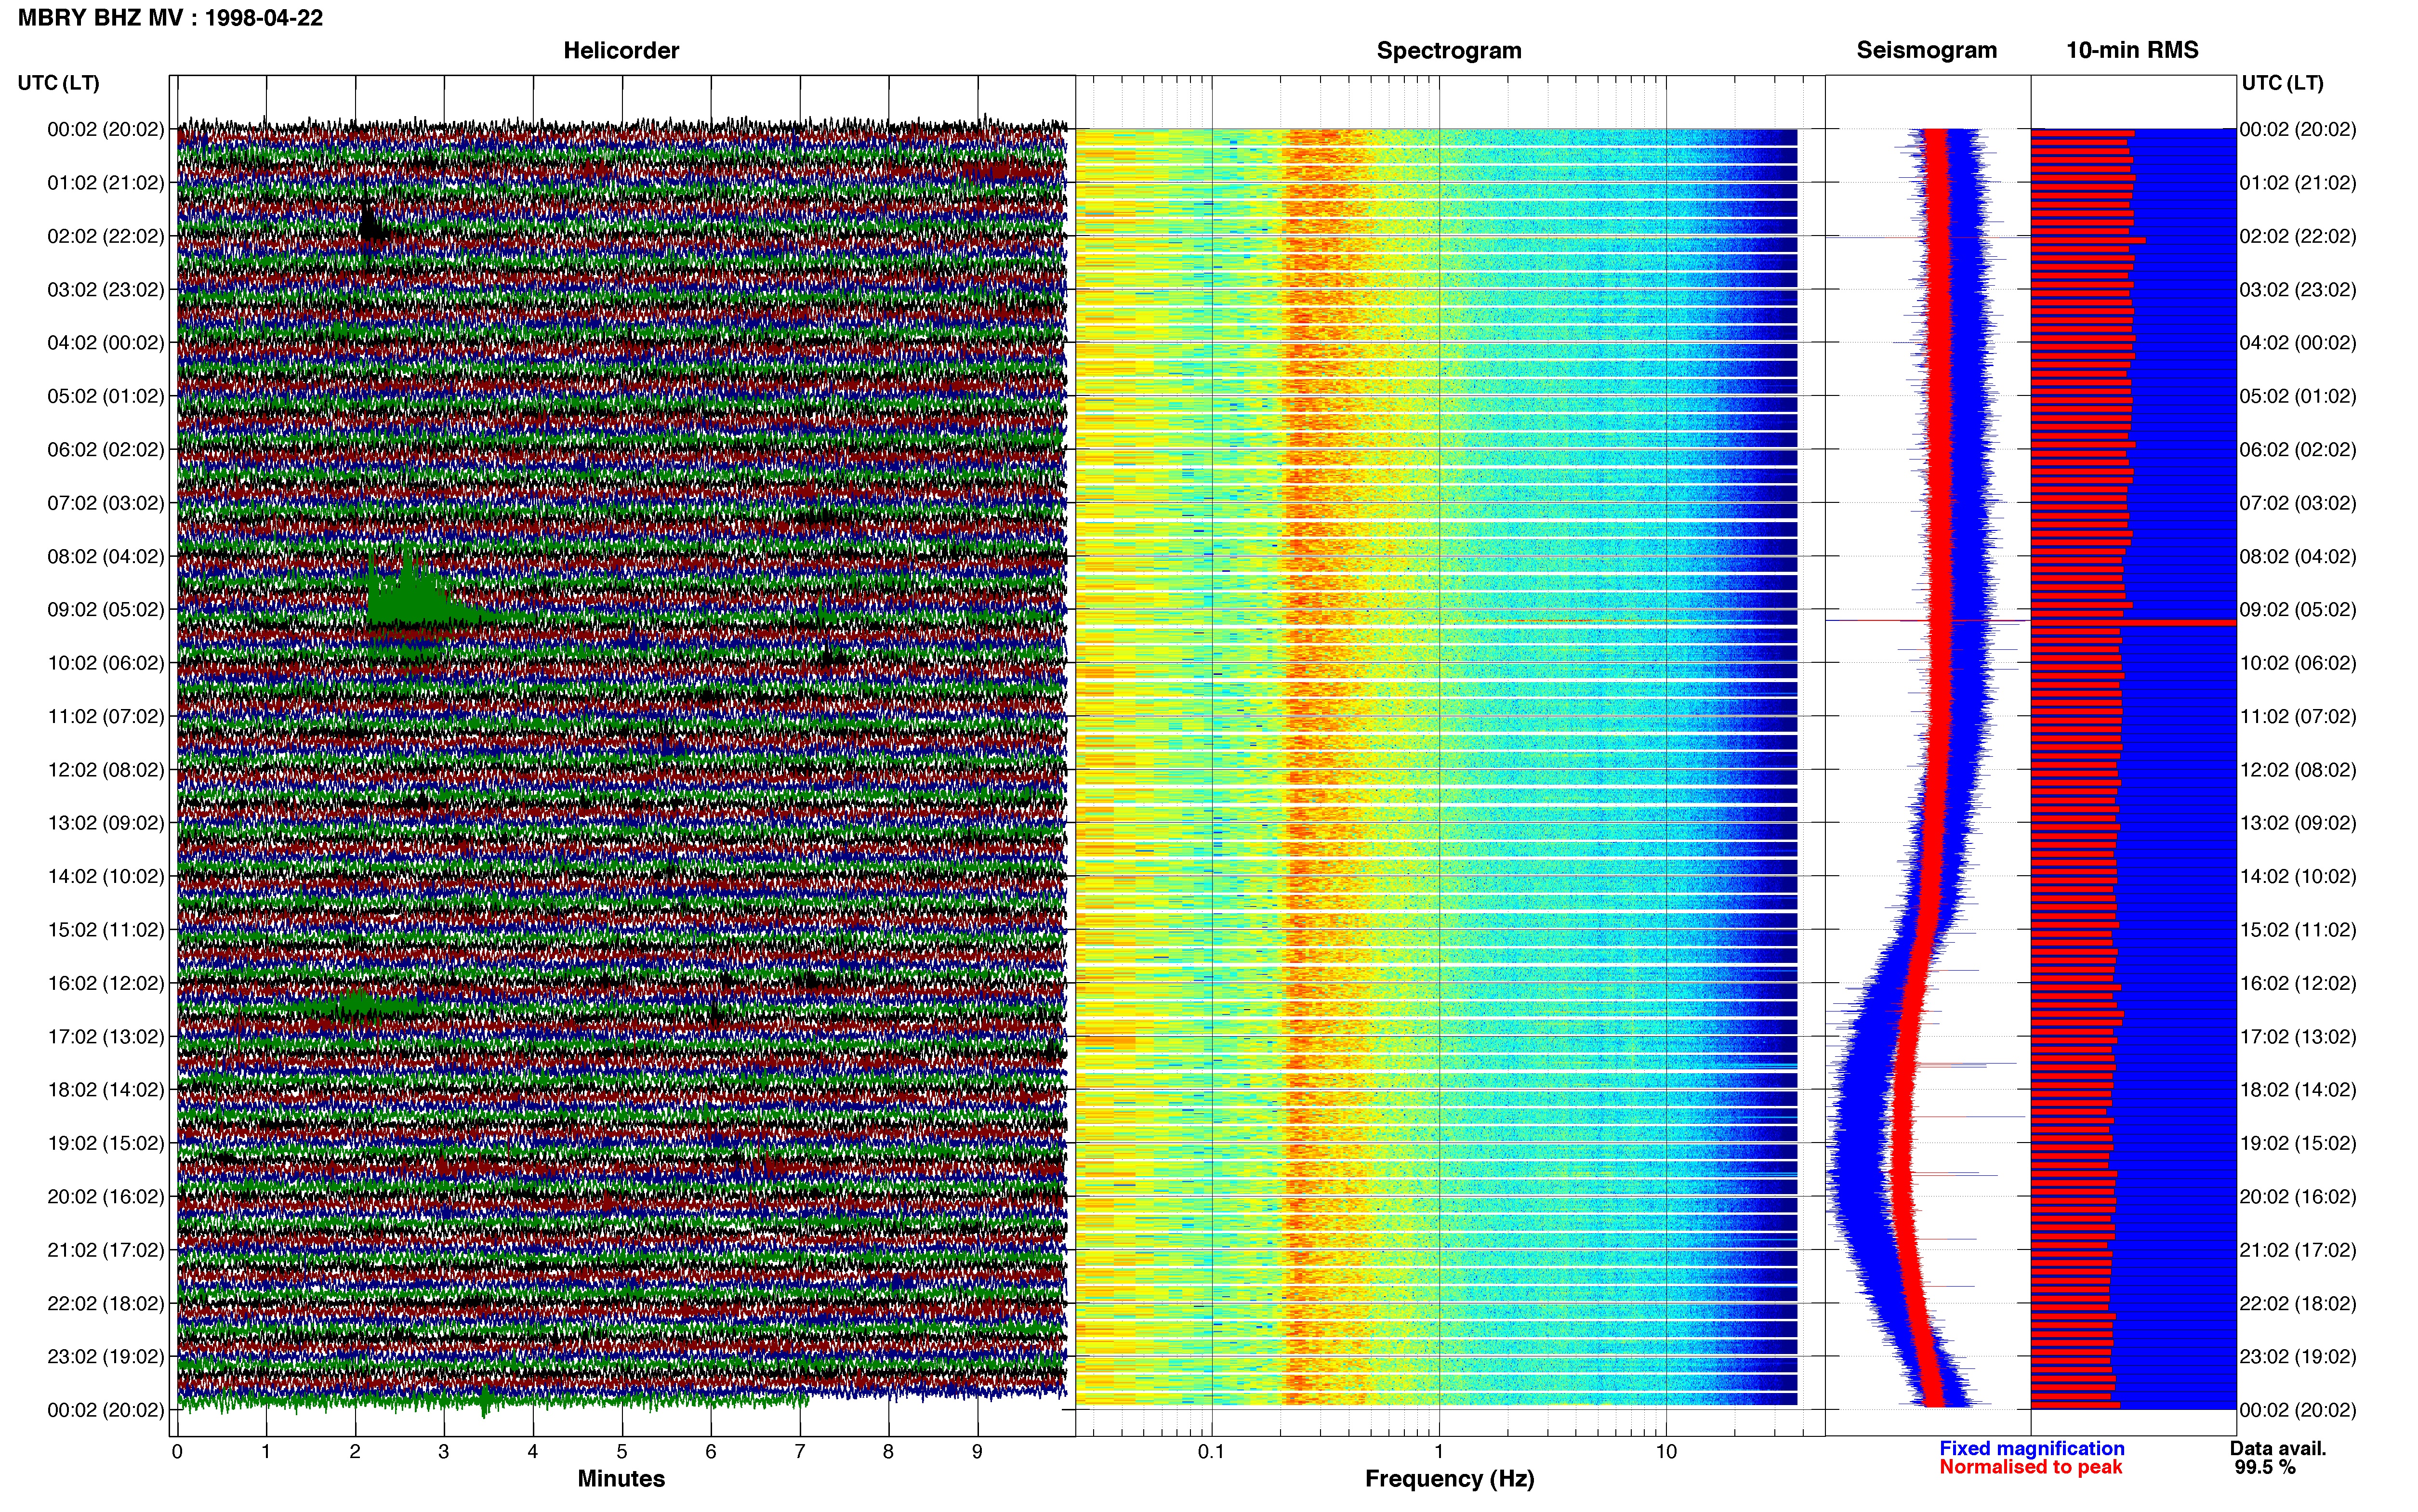This screenshot has width=2418, height=1512.
Task: Click right-side time label 16:02 (12:02)
Action: click(2298, 983)
